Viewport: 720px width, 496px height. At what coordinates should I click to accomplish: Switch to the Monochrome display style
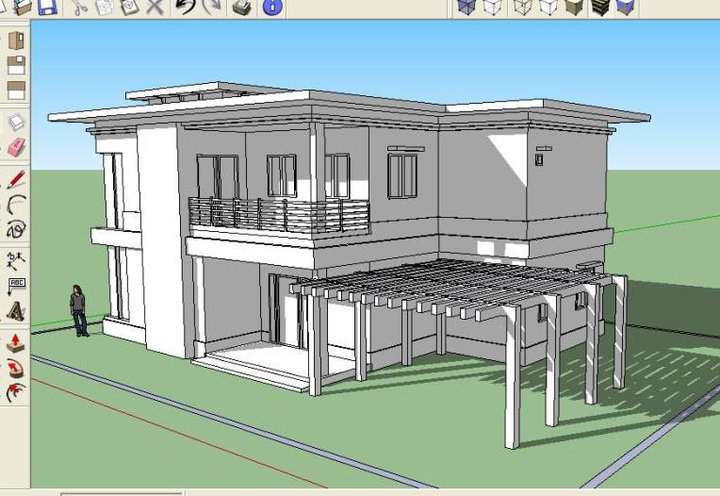click(626, 6)
